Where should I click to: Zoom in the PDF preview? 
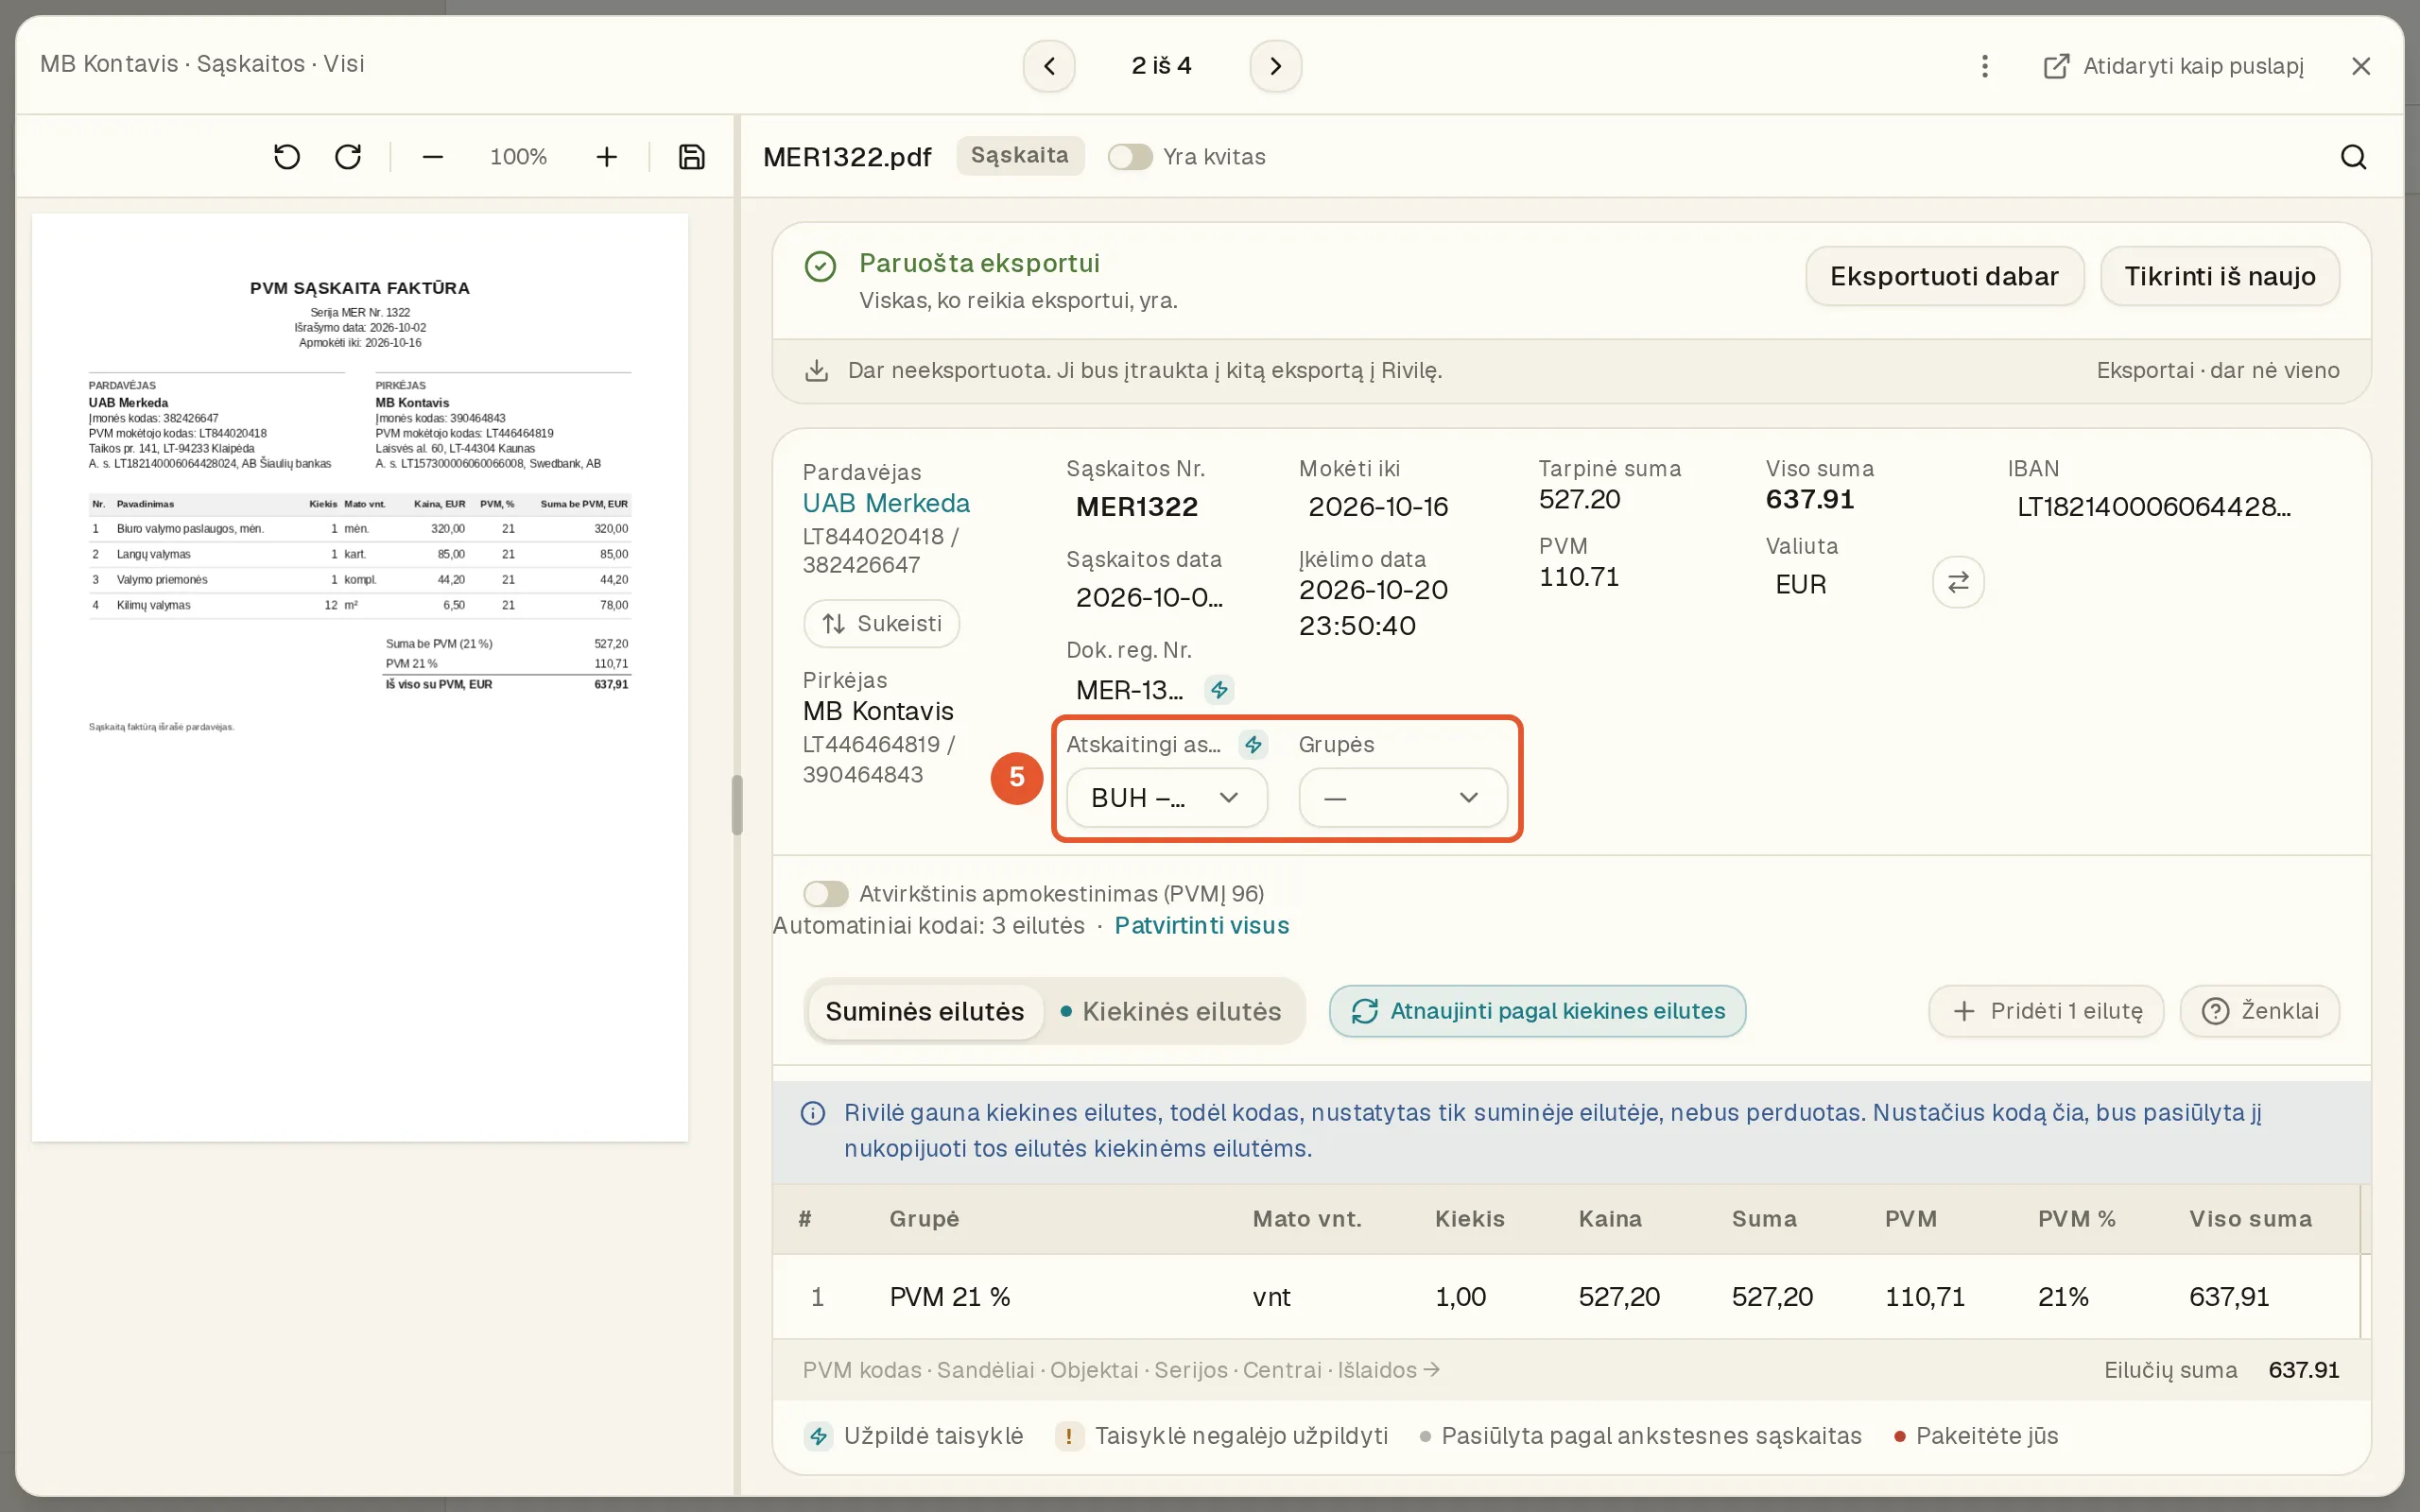(x=606, y=157)
